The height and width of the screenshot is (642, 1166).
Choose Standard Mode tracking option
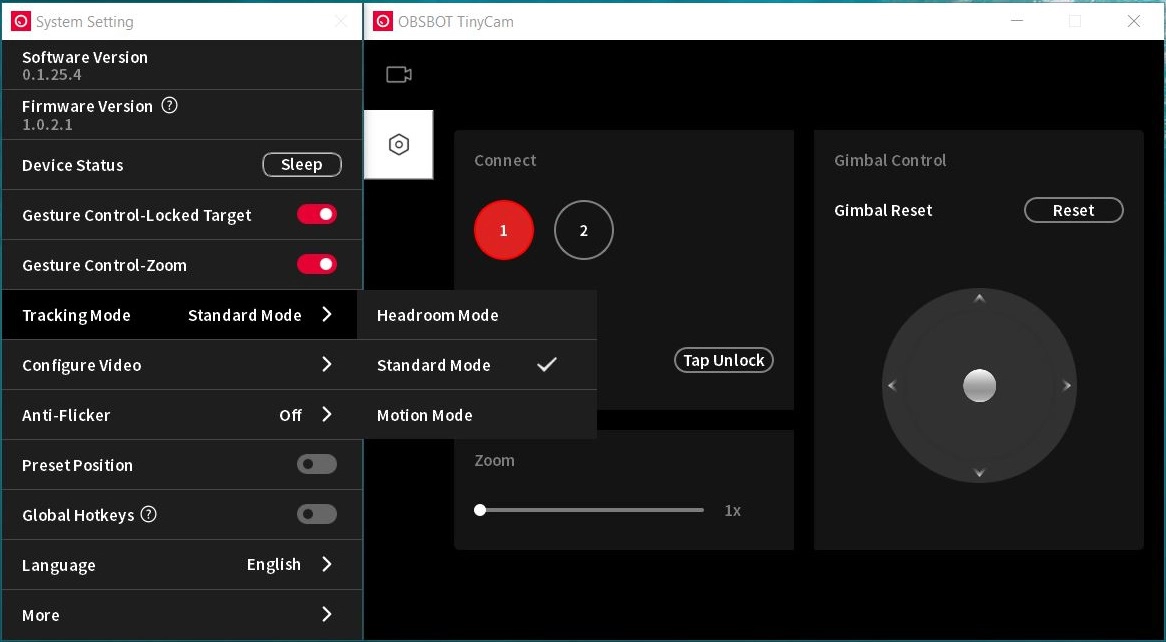point(477,365)
